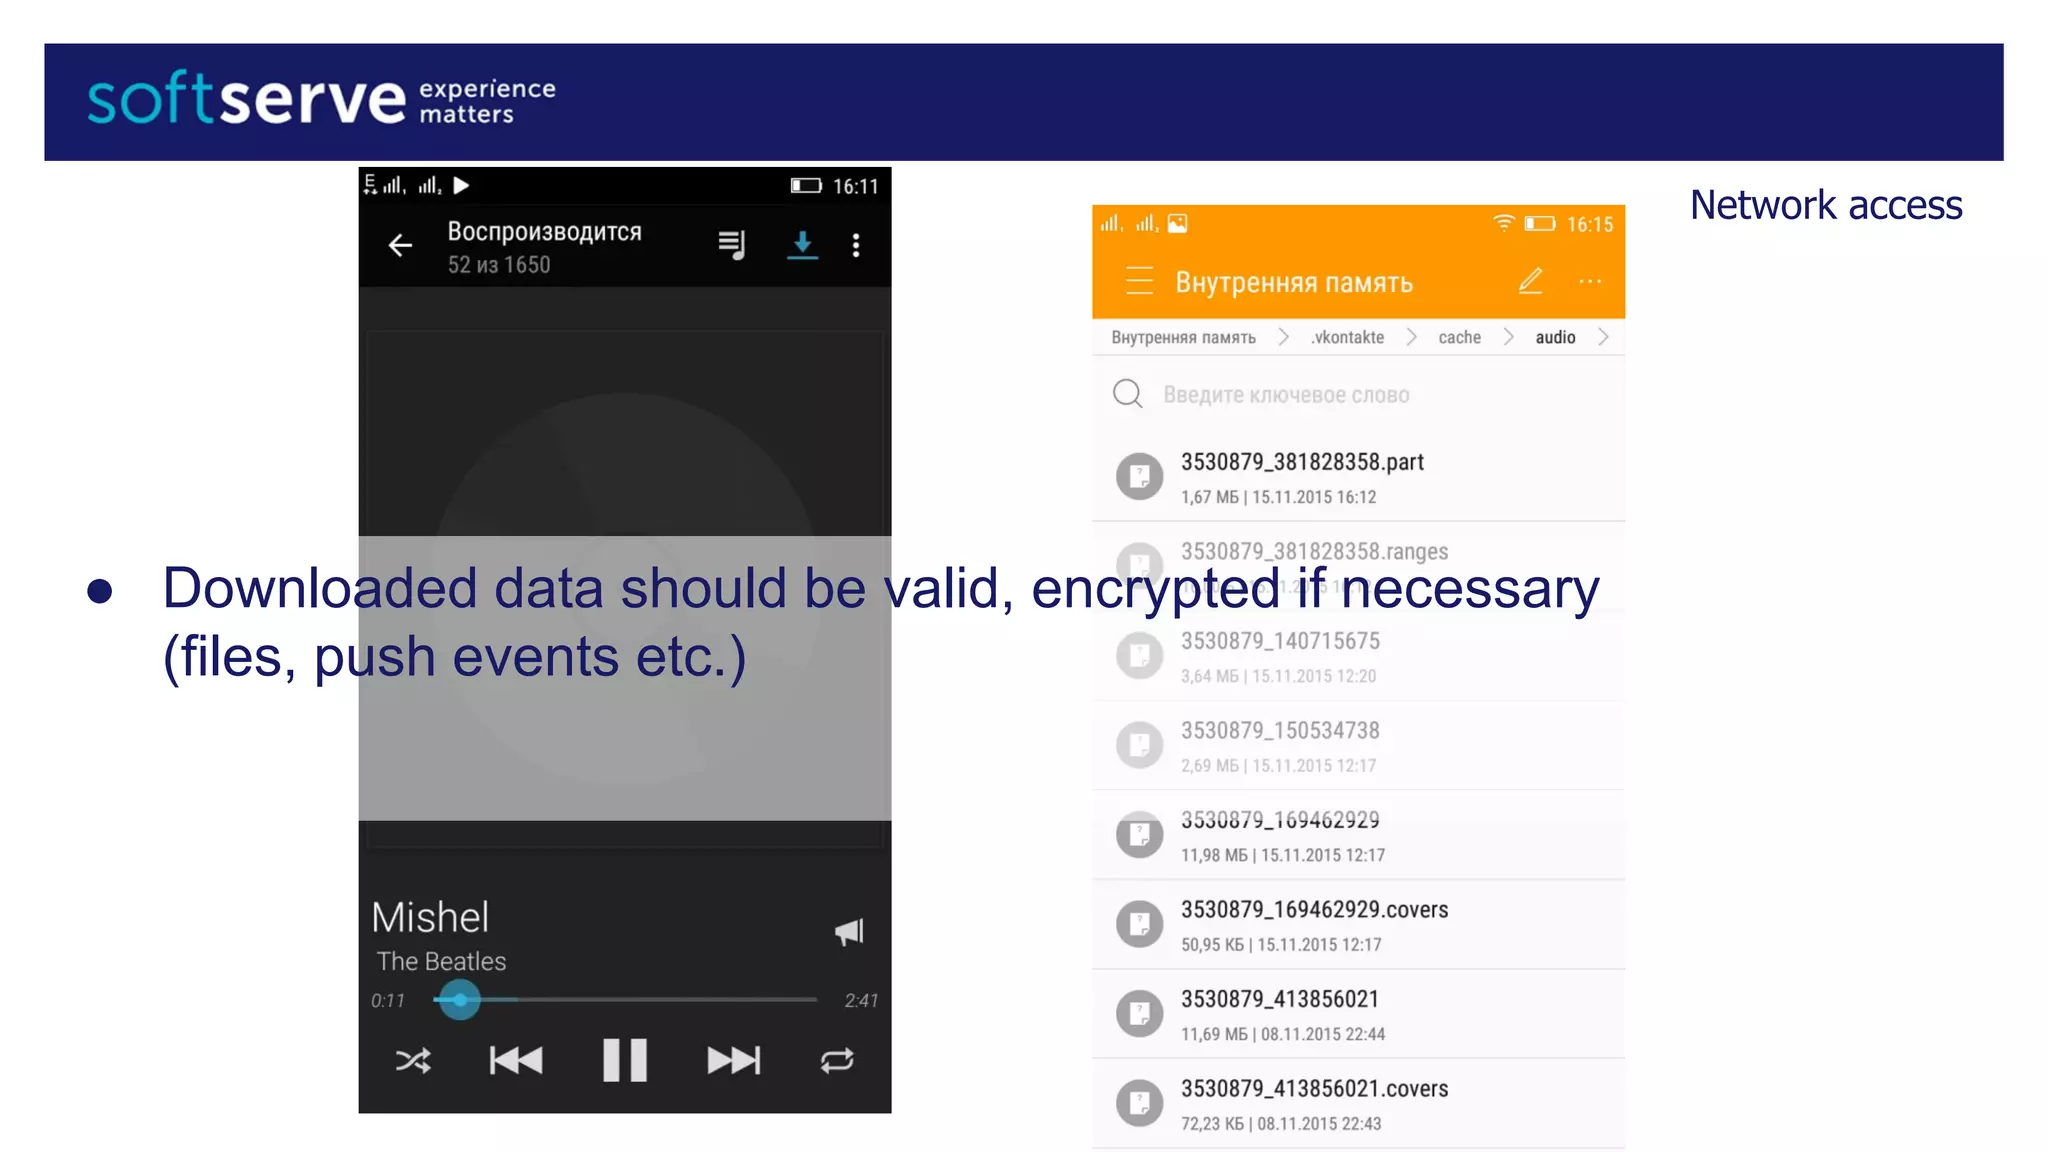Open the three-dot overflow menu in player
The image size is (2048, 1152).
(856, 245)
